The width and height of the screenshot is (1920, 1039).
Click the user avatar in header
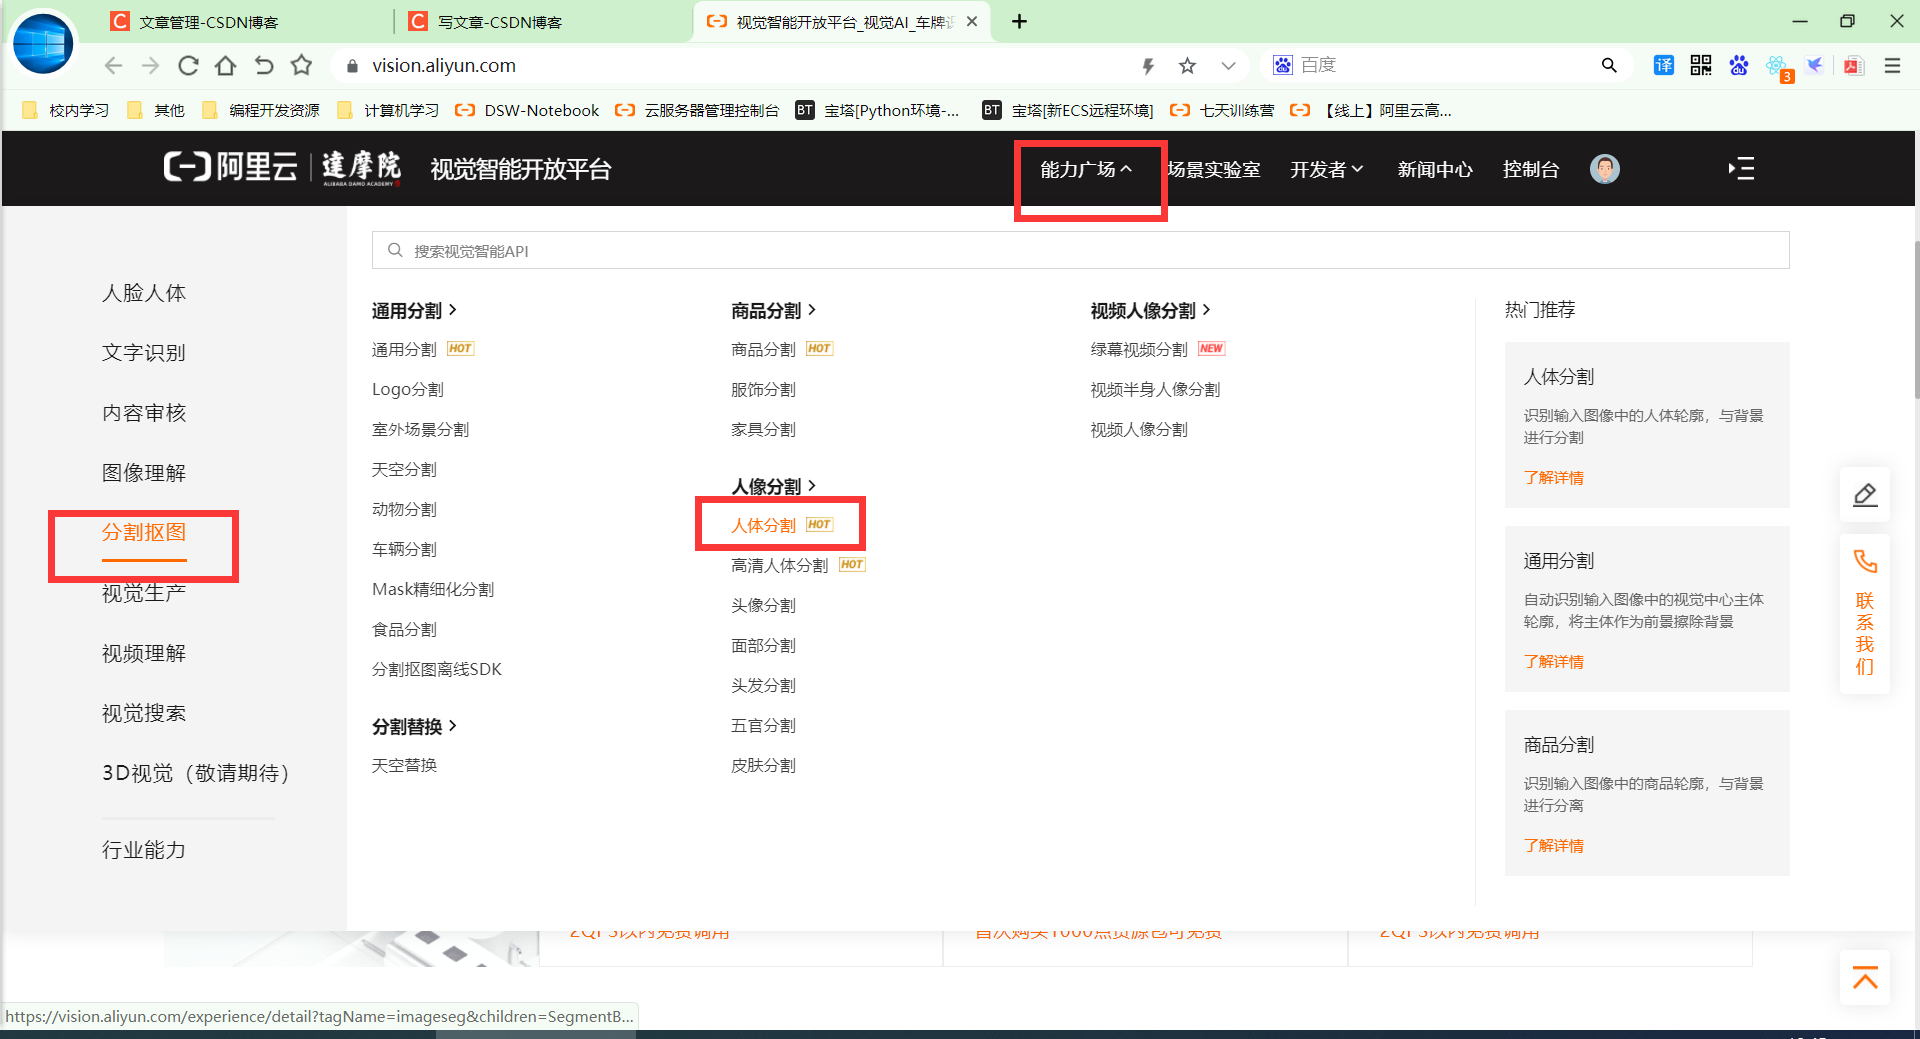(x=1605, y=169)
